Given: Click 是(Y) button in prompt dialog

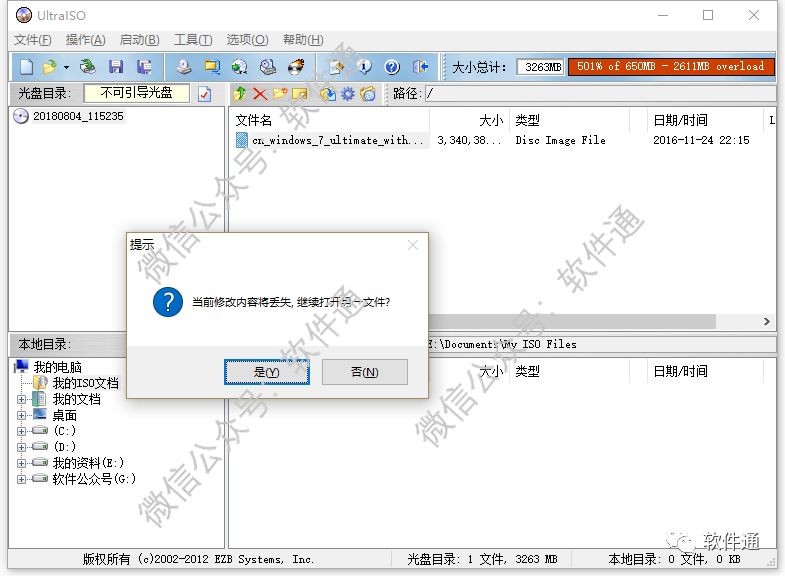Looking at the screenshot, I should [x=266, y=372].
